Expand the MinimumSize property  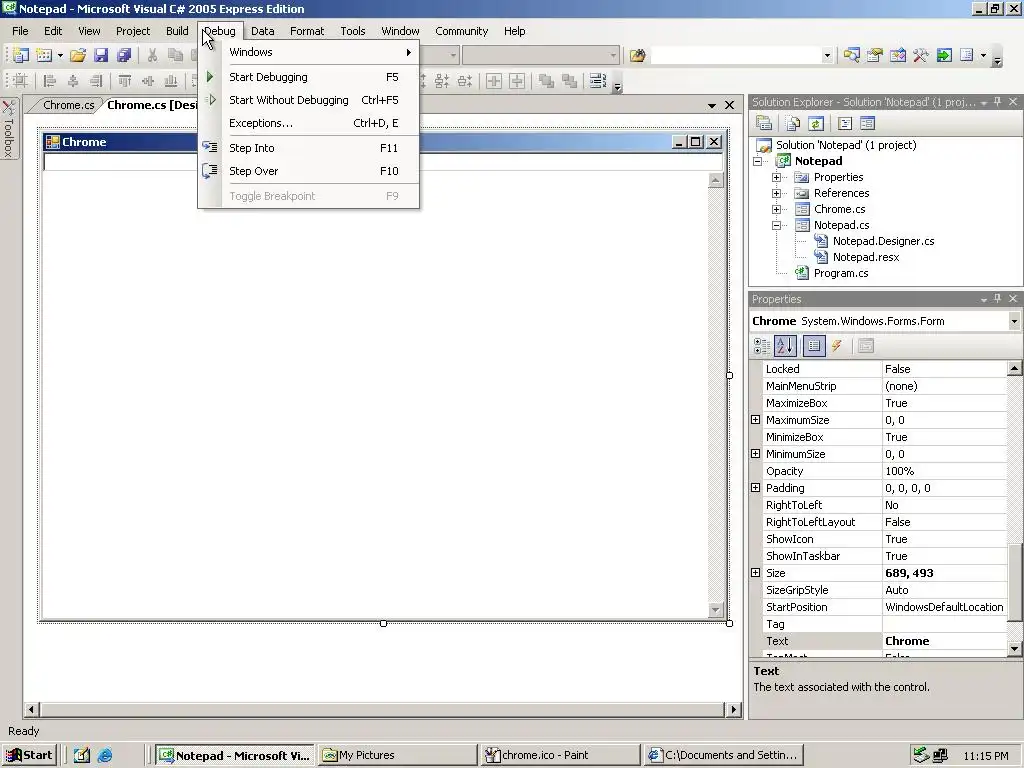coord(756,454)
